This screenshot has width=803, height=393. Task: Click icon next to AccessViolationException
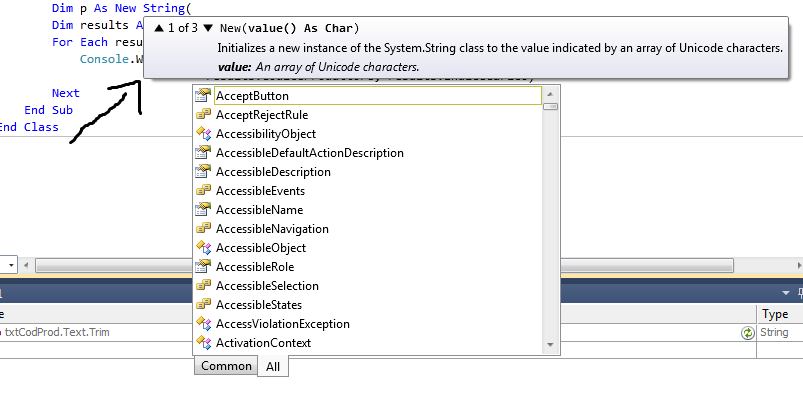tap(203, 323)
